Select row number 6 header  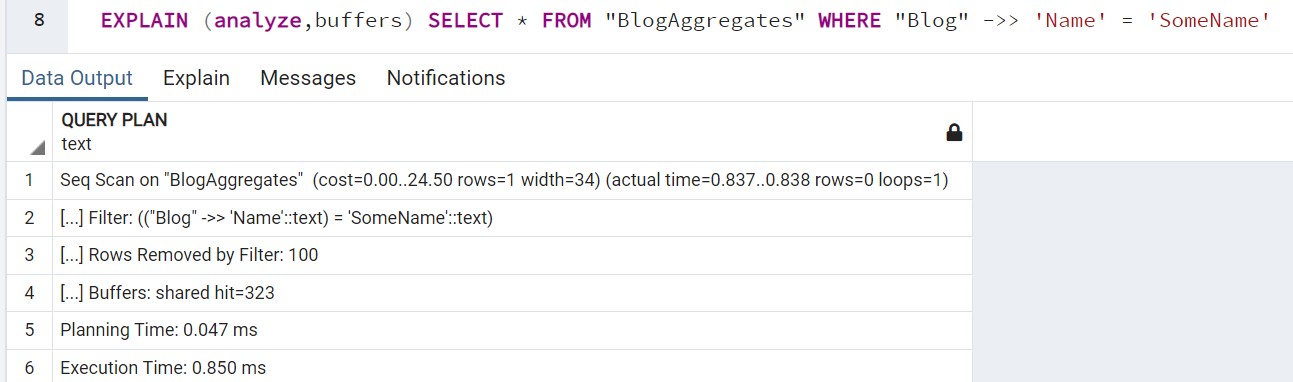coord(29,367)
